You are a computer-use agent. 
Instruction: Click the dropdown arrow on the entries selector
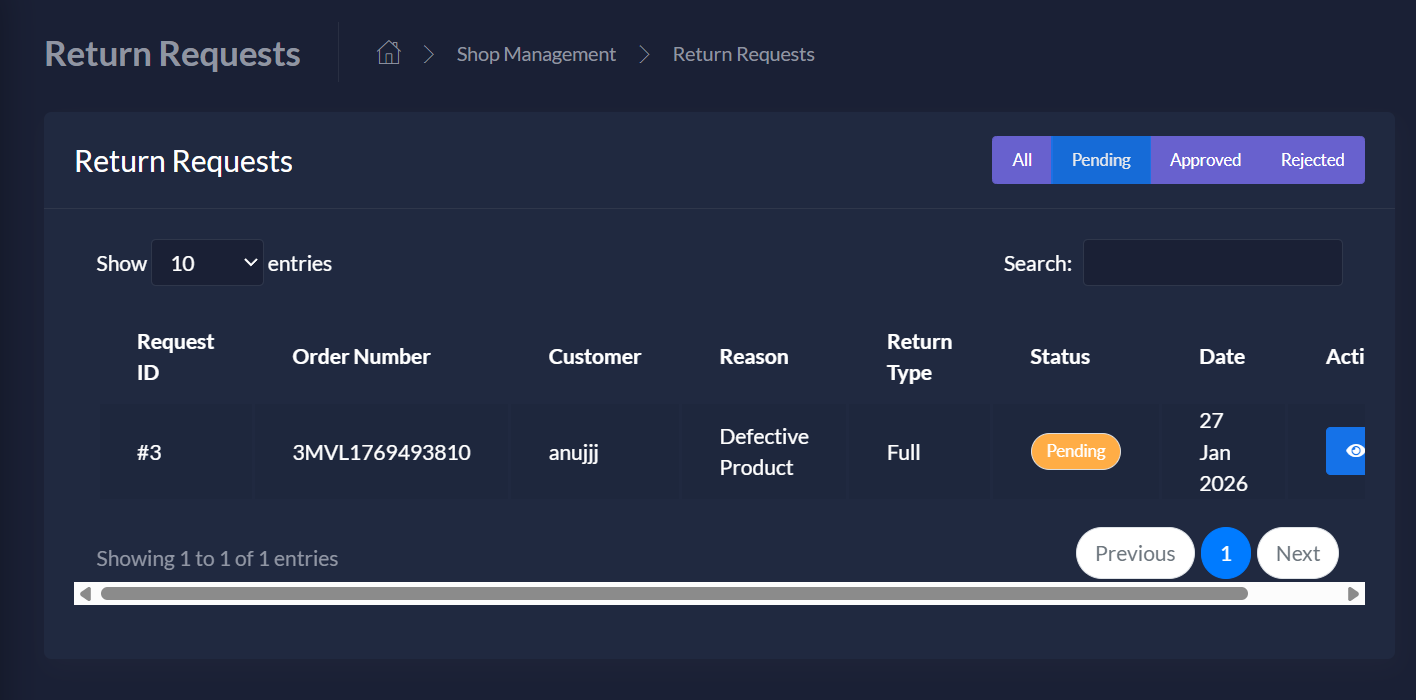[x=249, y=262]
